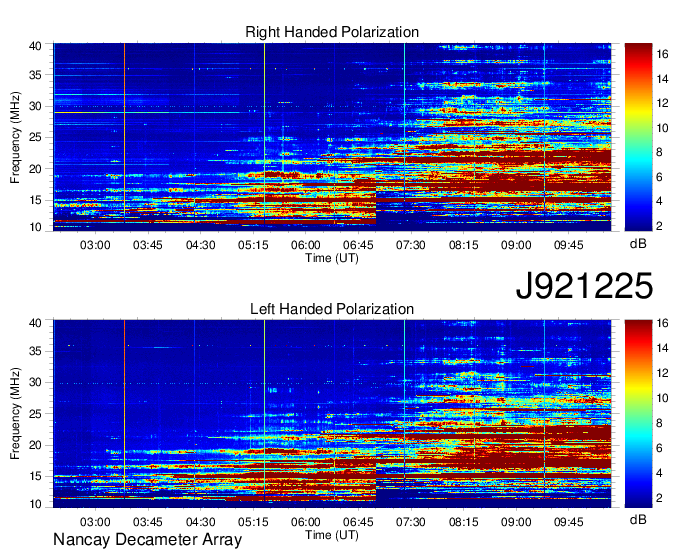Click "15" frequency tick on Left Handed plot
This screenshot has width=680, height=552.
click(x=35, y=477)
